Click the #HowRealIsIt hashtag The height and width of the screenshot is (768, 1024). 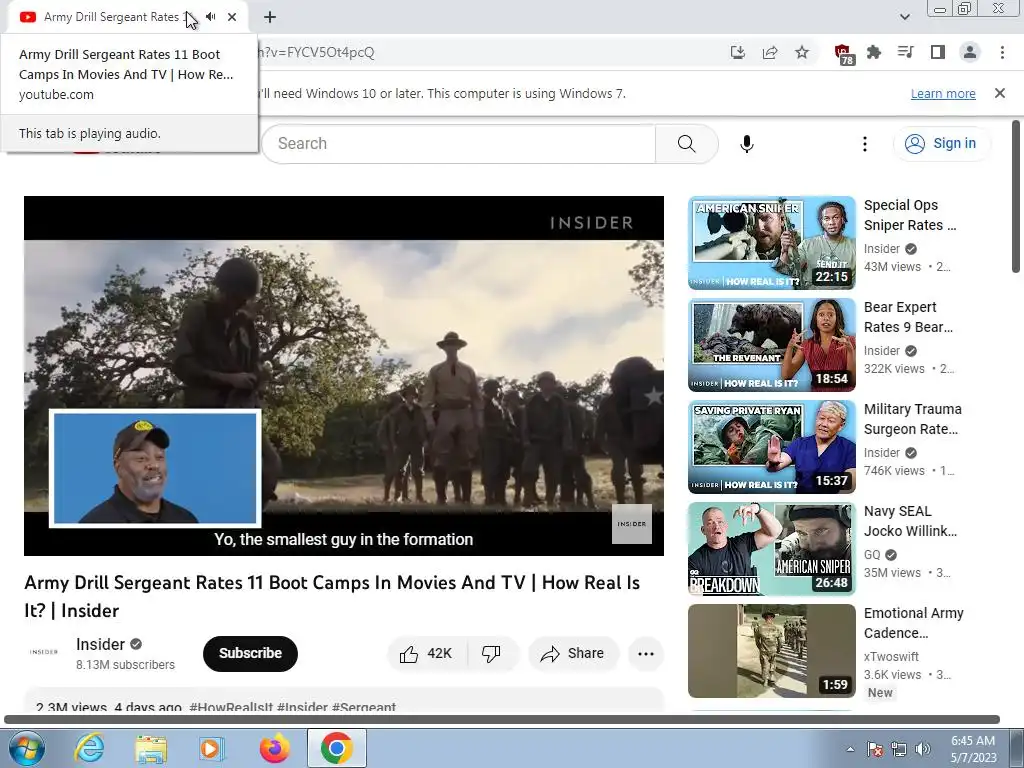(x=231, y=707)
